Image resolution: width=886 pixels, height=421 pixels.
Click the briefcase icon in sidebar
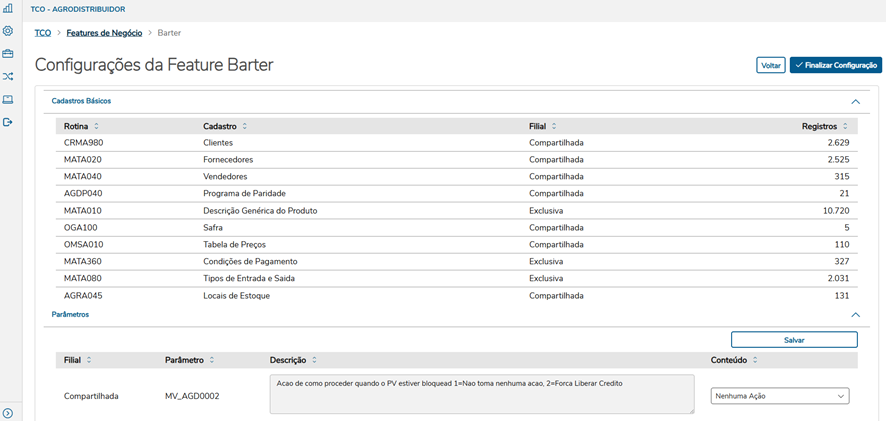tap(8, 54)
